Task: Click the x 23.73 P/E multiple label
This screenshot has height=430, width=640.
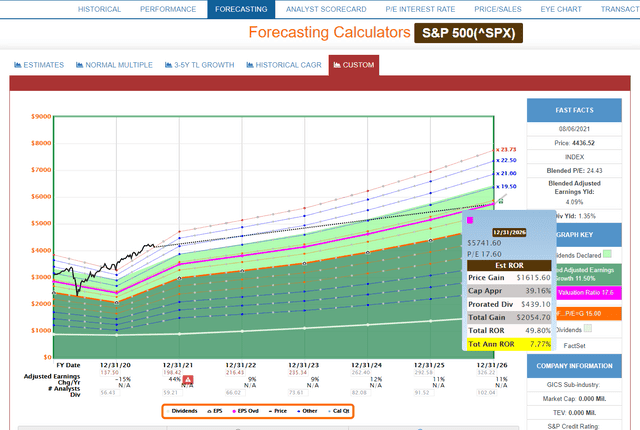Action: coord(506,150)
